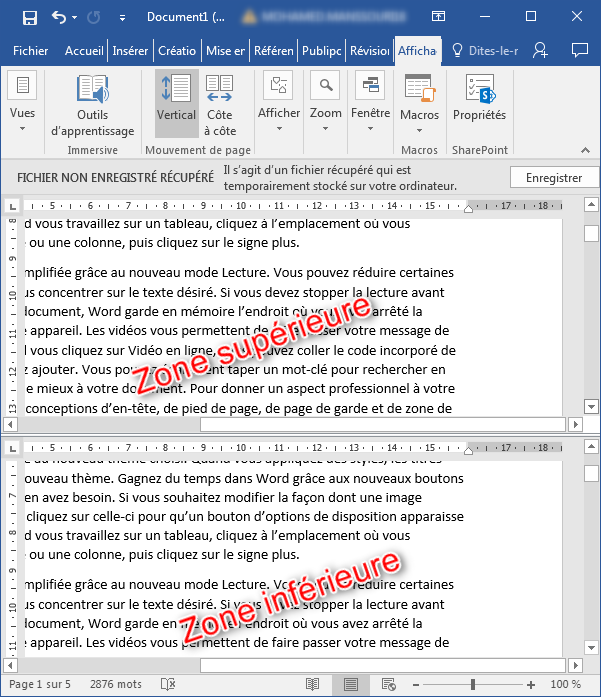Click lower pane horizontal scroll left arrow

pyautogui.click(x=10, y=665)
